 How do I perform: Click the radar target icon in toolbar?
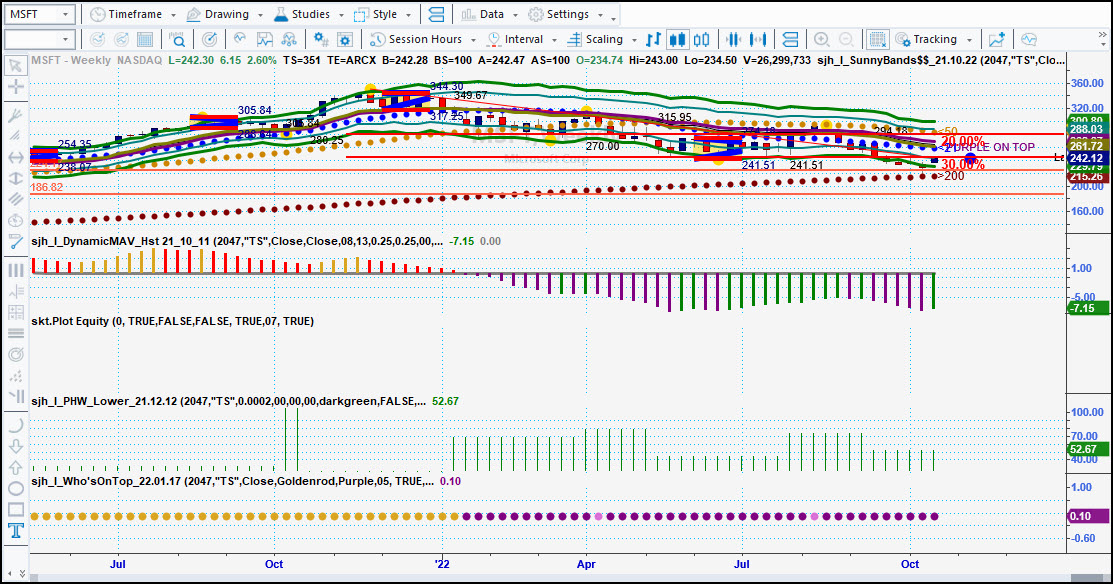(209, 40)
